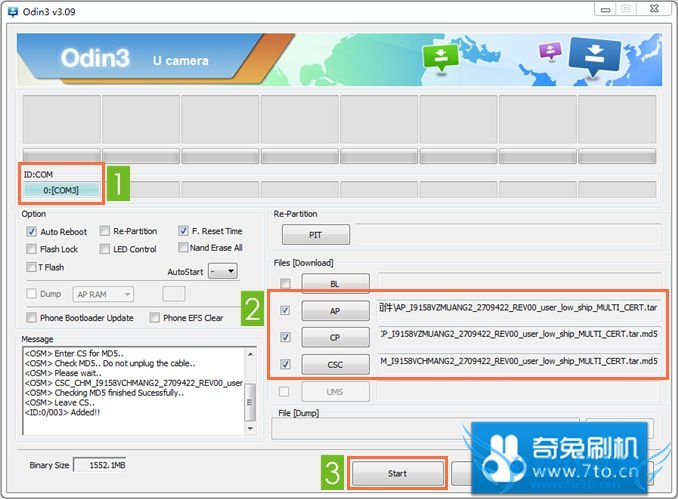Click the 0:[COM3] port indicator

[x=61, y=190]
